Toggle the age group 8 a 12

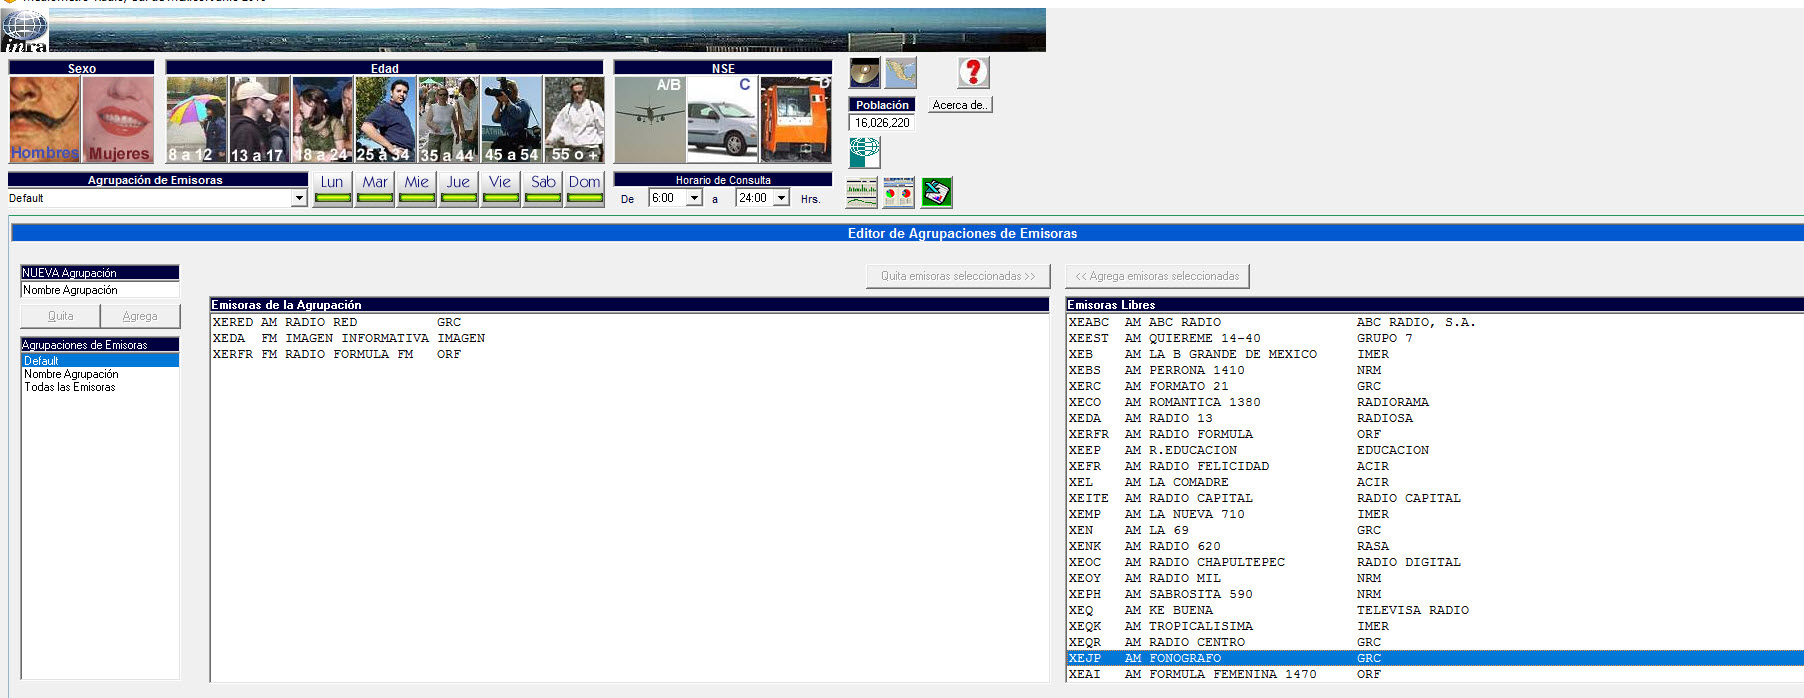point(197,119)
